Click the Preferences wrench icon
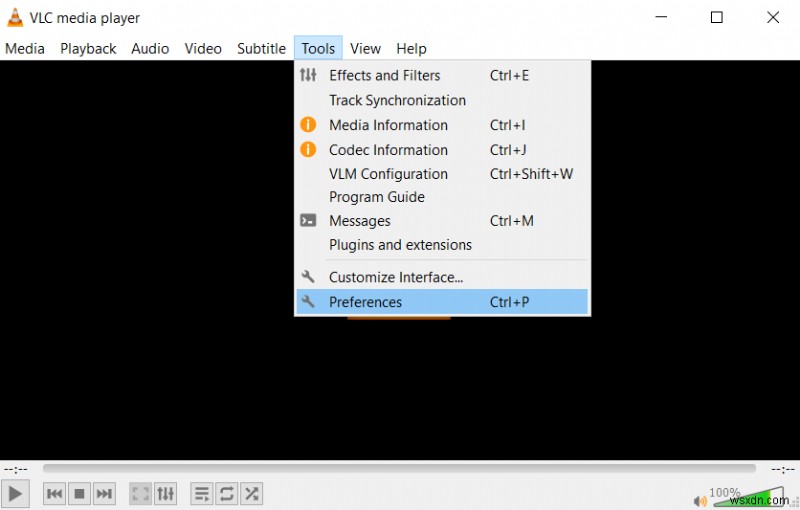 click(x=308, y=301)
